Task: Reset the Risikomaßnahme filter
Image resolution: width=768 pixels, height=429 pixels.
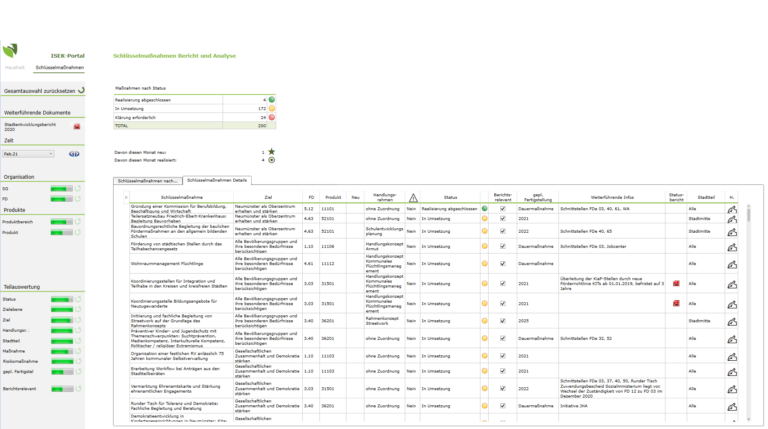Action: (78, 361)
